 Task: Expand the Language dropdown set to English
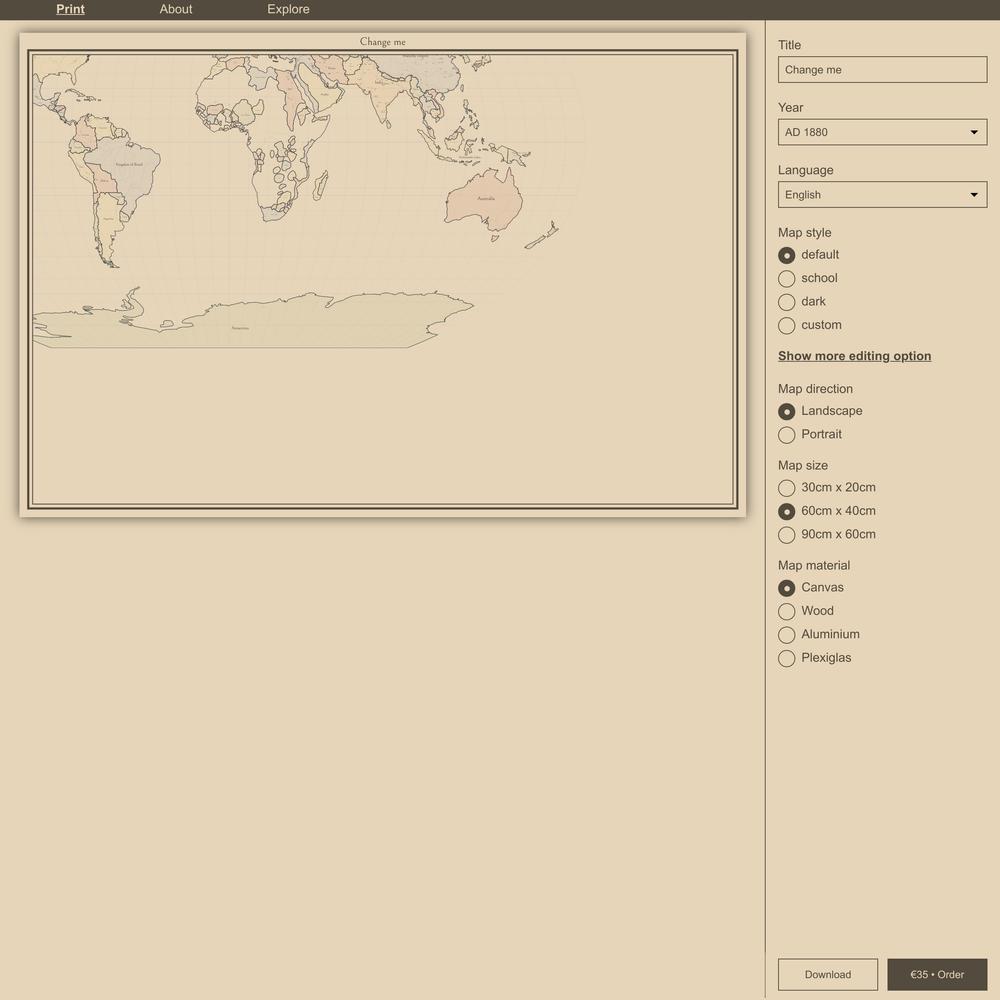tap(882, 195)
